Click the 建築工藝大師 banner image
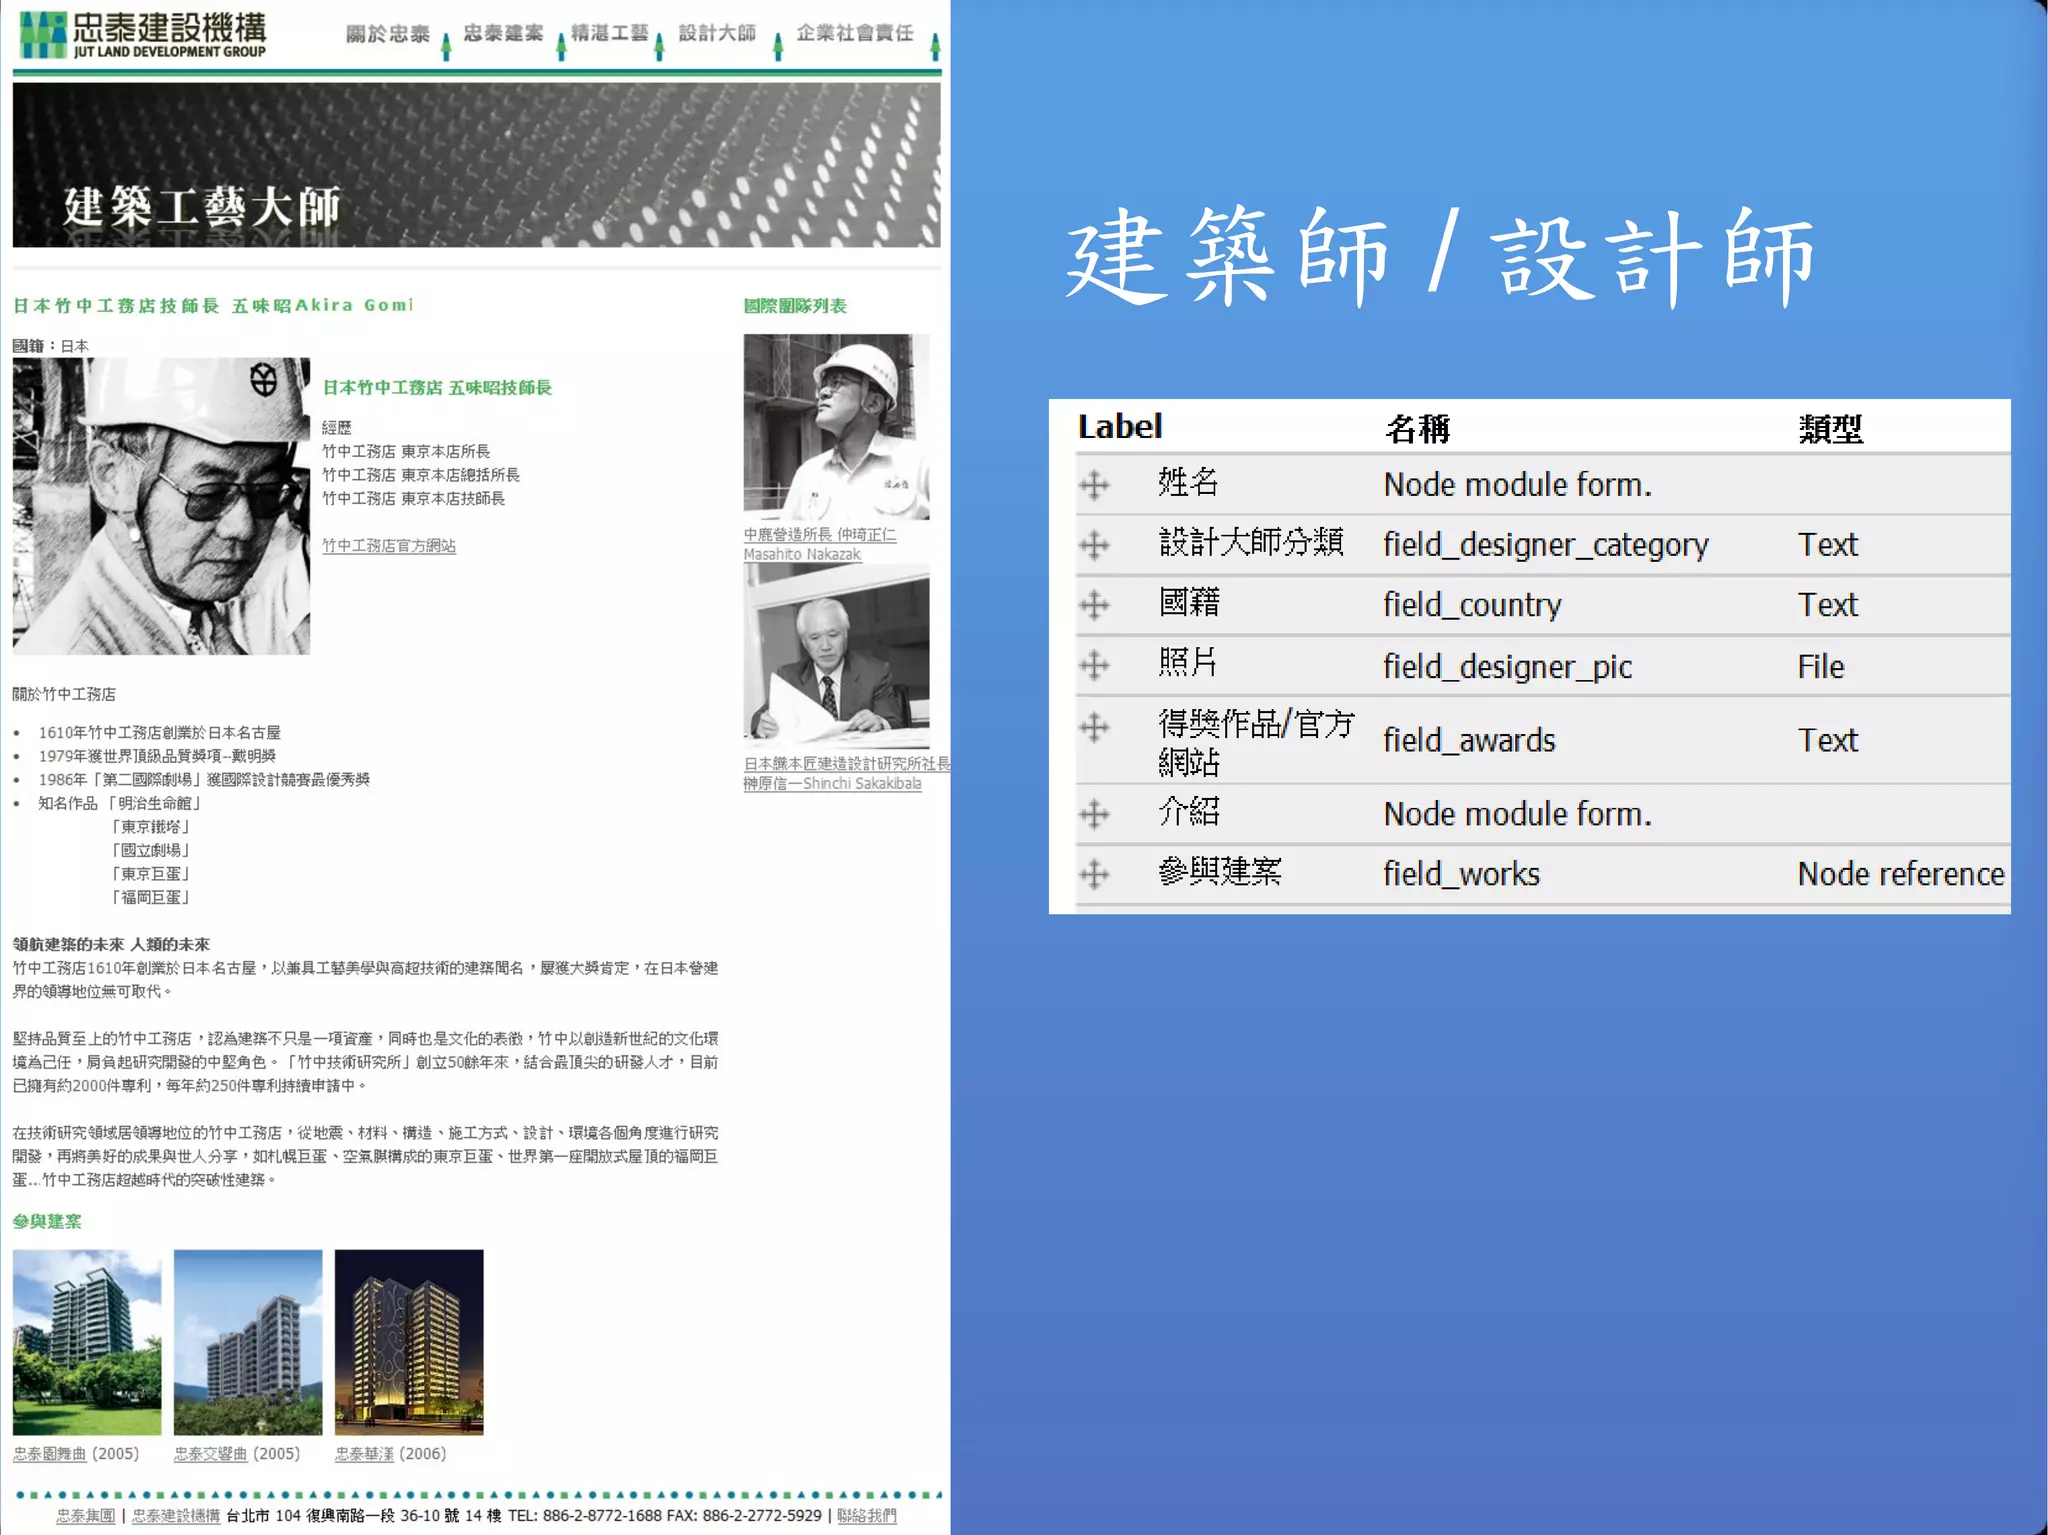Image resolution: width=2048 pixels, height=1535 pixels. [476, 165]
